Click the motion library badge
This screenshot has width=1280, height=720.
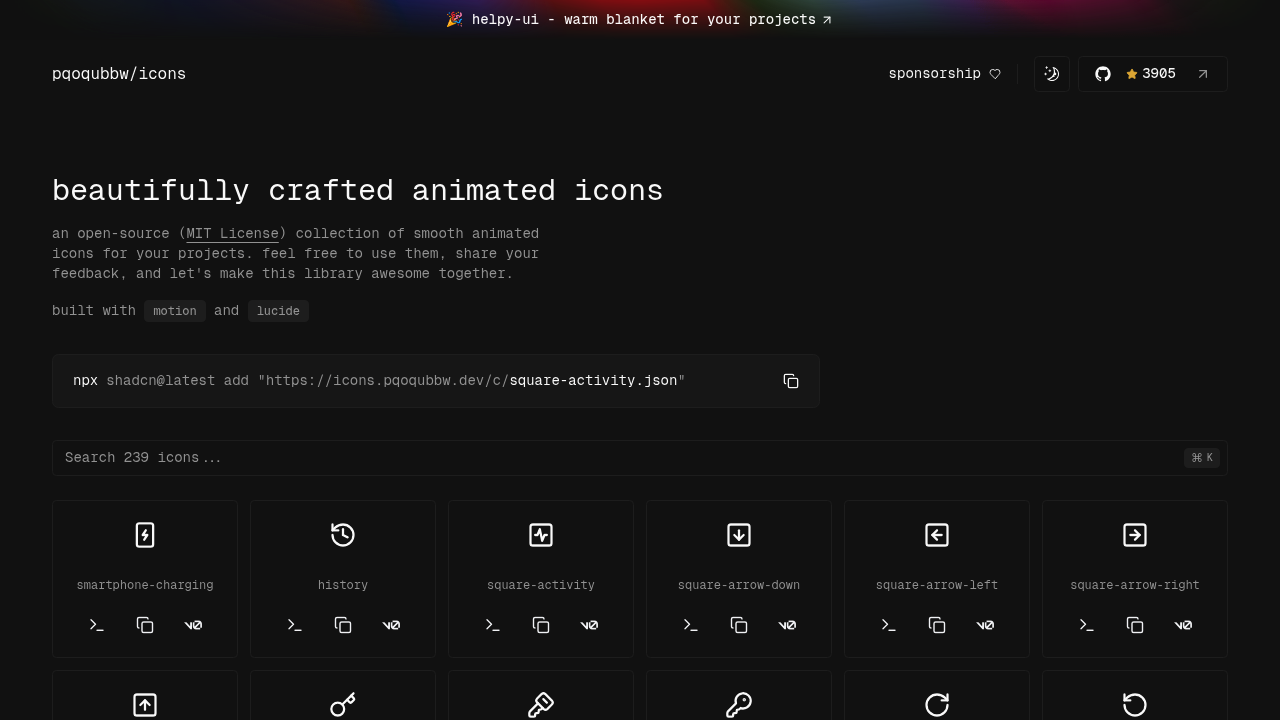point(175,311)
